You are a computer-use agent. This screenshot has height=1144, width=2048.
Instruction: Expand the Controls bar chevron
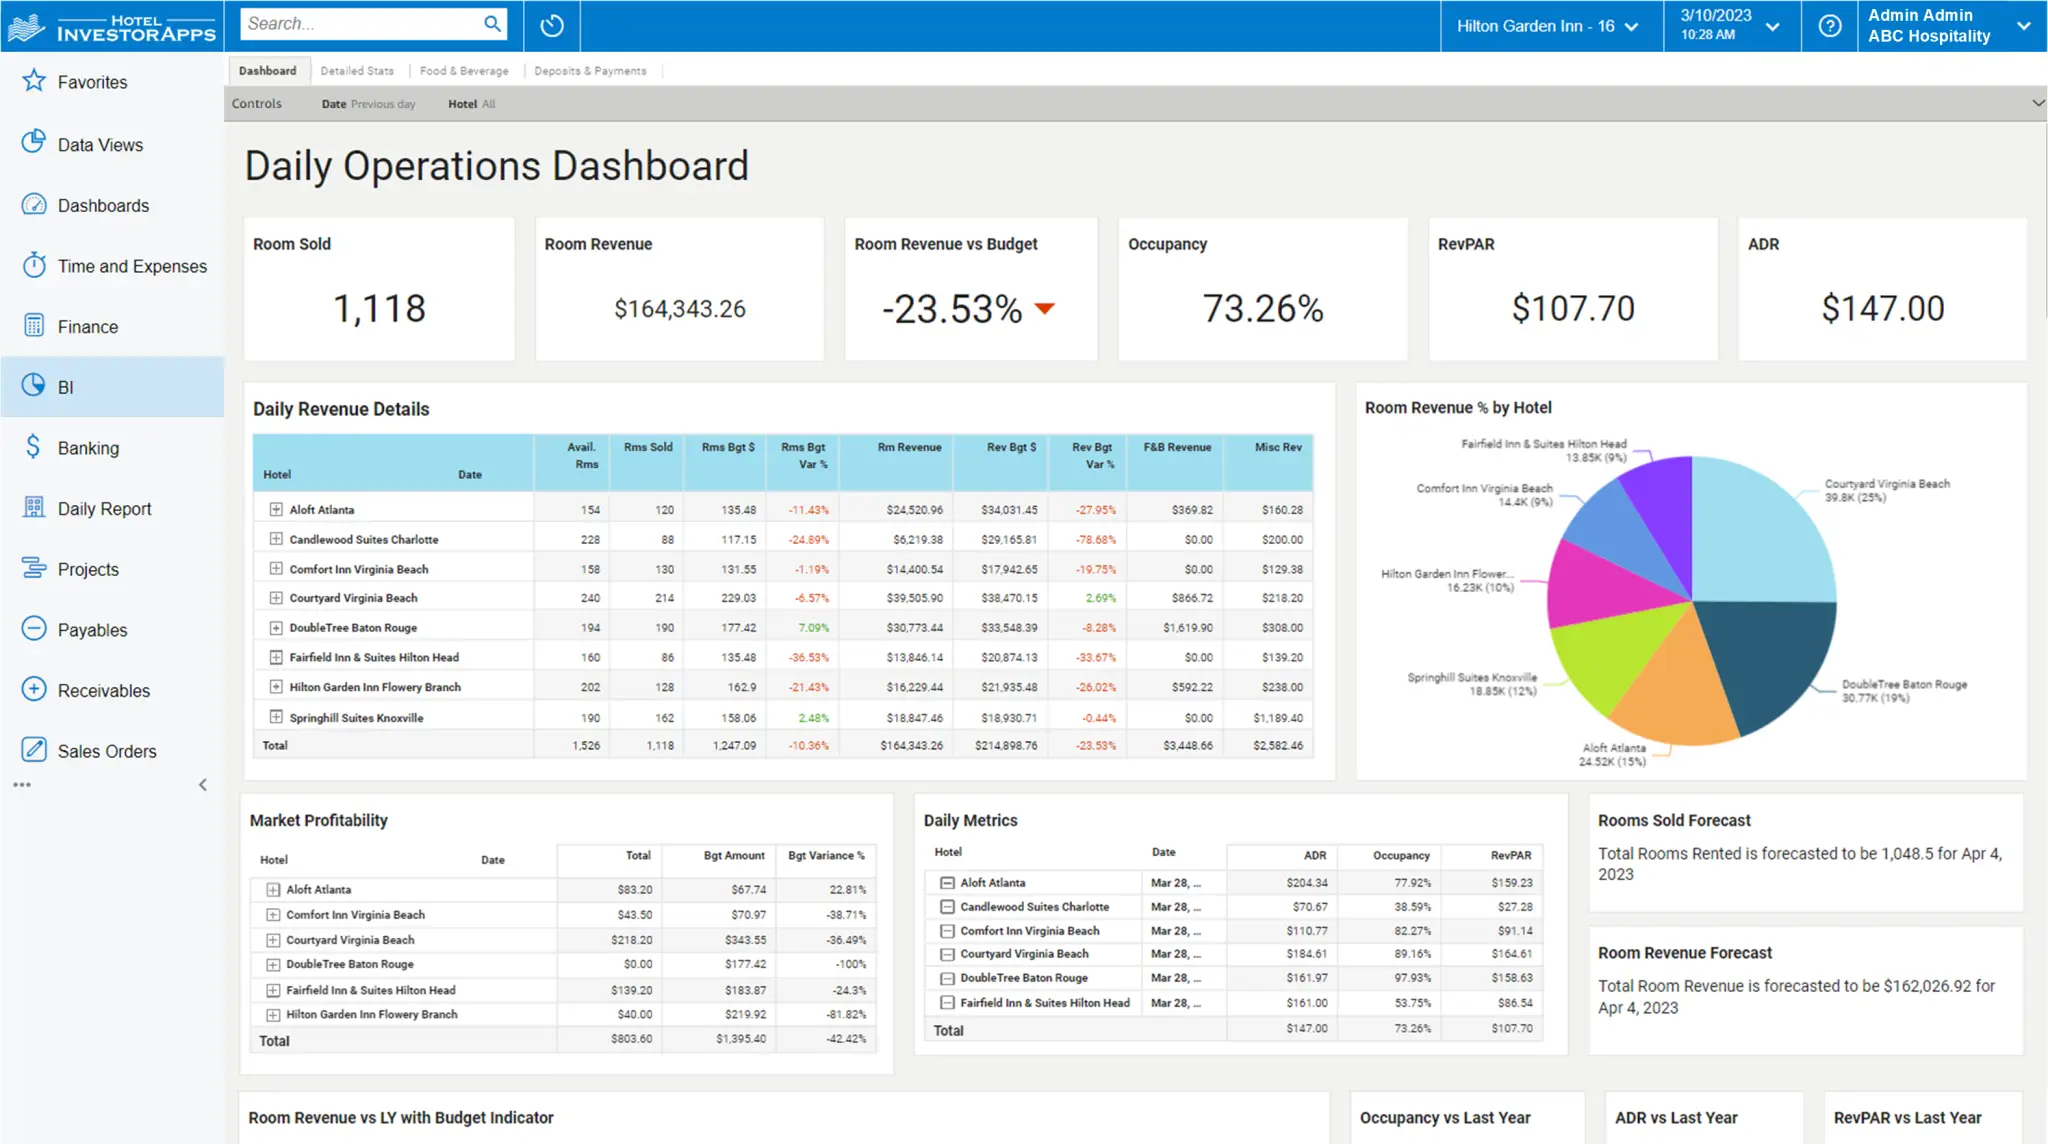click(x=2038, y=103)
